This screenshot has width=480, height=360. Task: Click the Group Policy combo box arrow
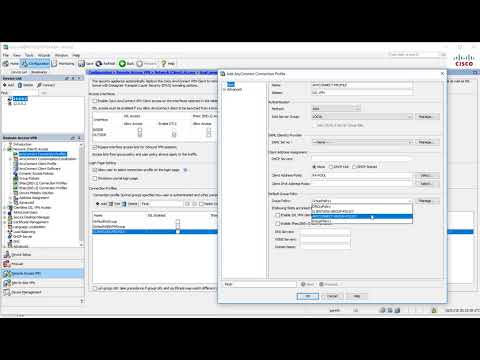[x=410, y=201]
